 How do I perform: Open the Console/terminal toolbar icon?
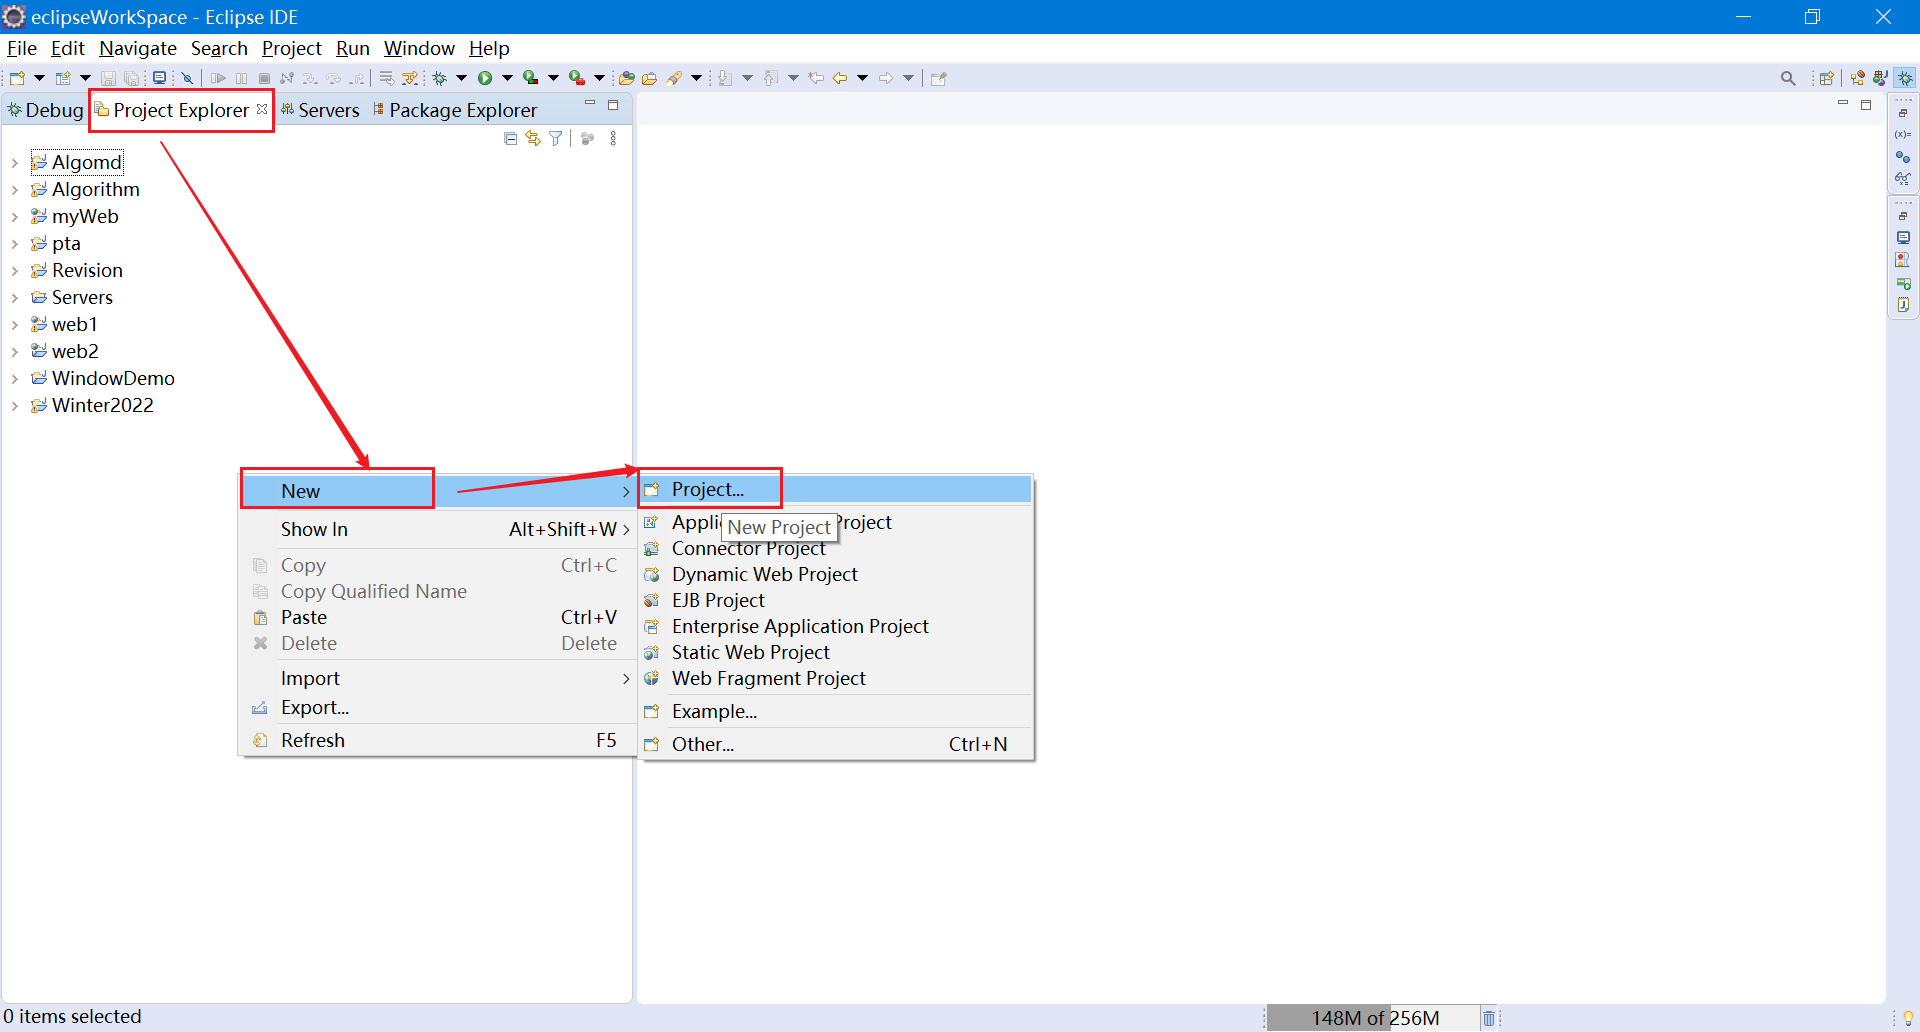pos(159,78)
